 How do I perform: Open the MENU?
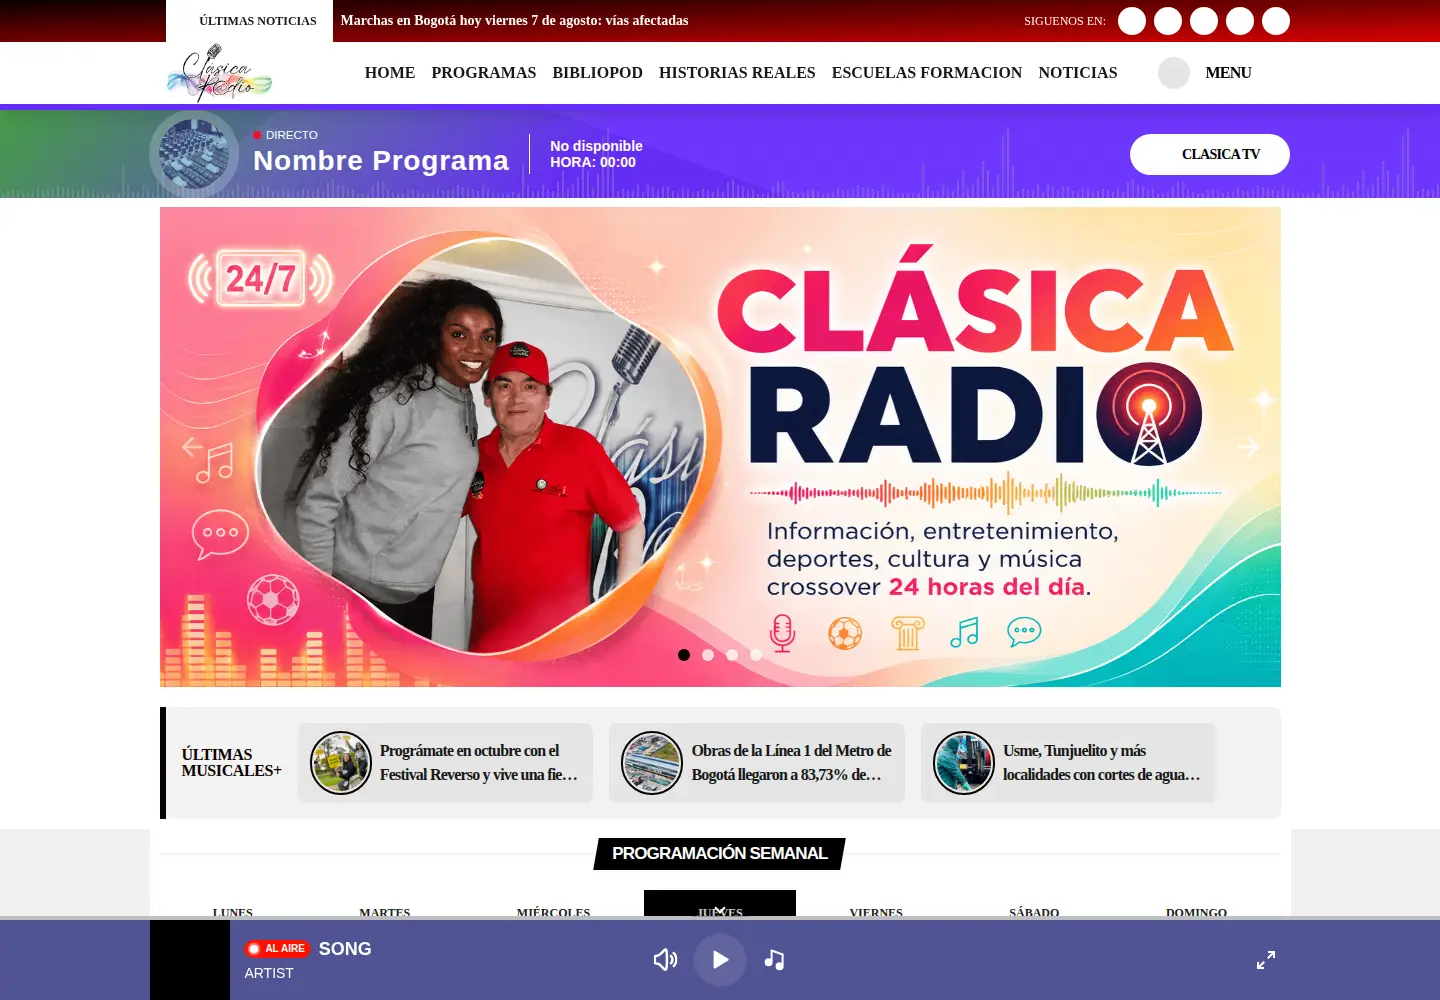[x=1228, y=73]
